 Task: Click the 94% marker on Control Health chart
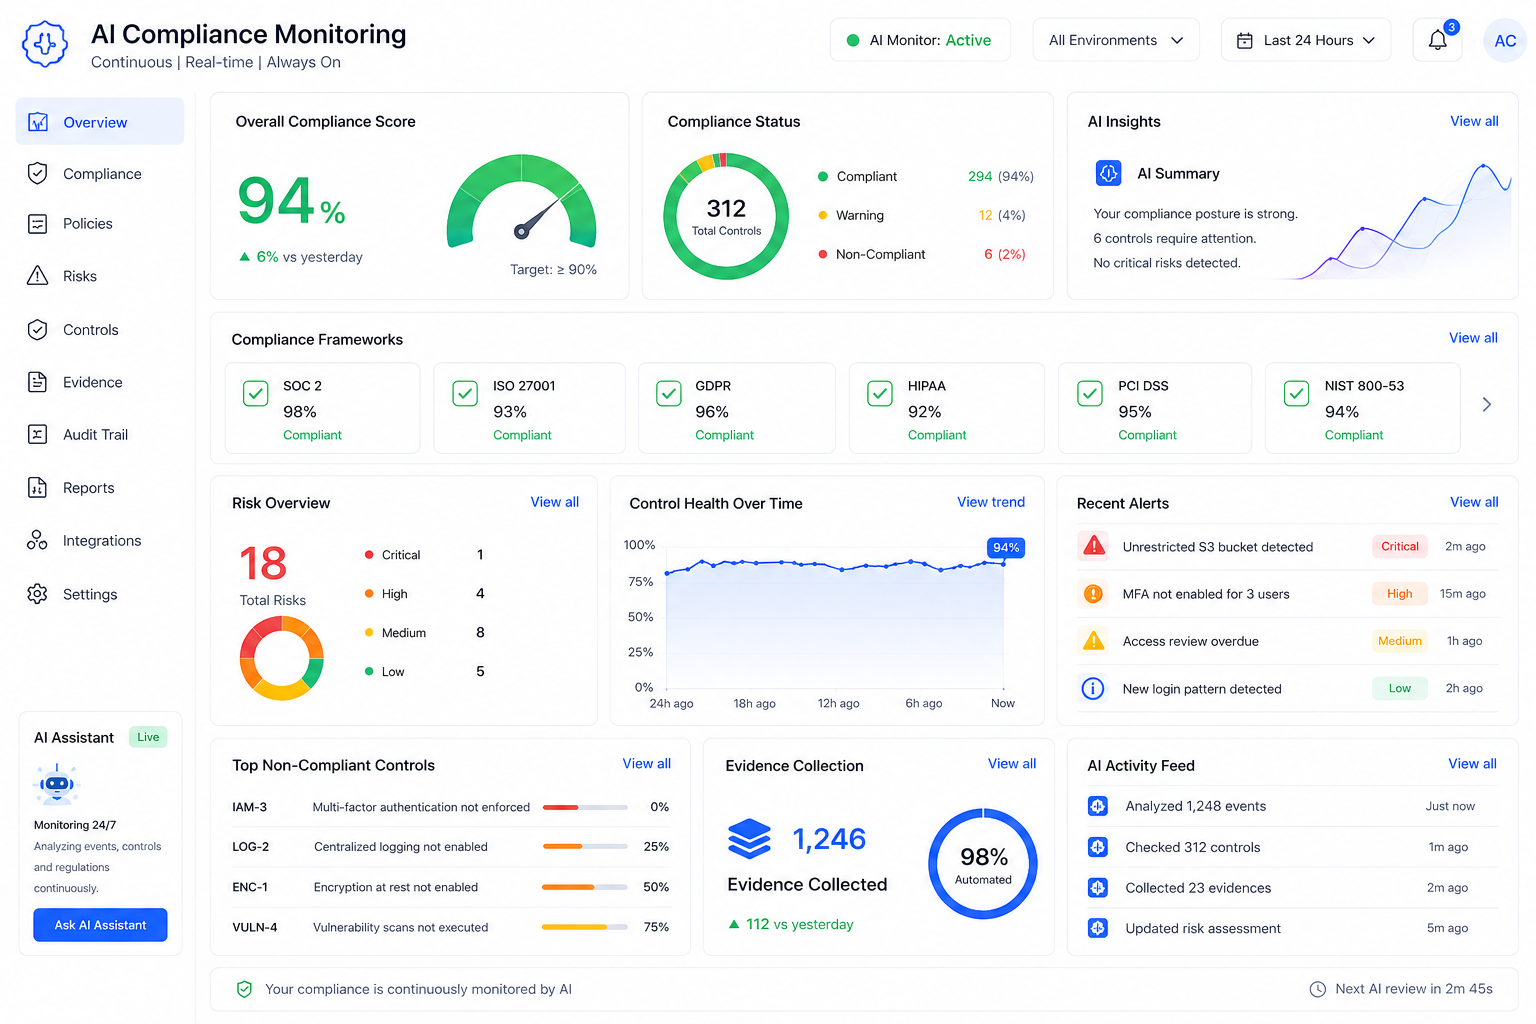(1006, 548)
